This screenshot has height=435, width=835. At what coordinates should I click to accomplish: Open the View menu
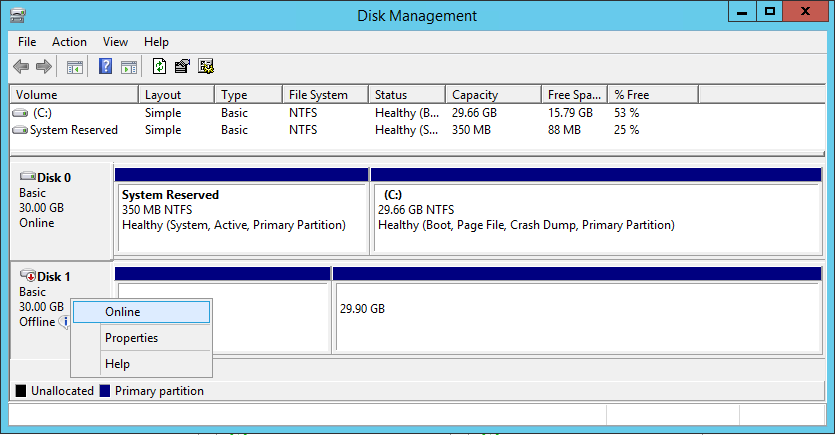tap(115, 42)
